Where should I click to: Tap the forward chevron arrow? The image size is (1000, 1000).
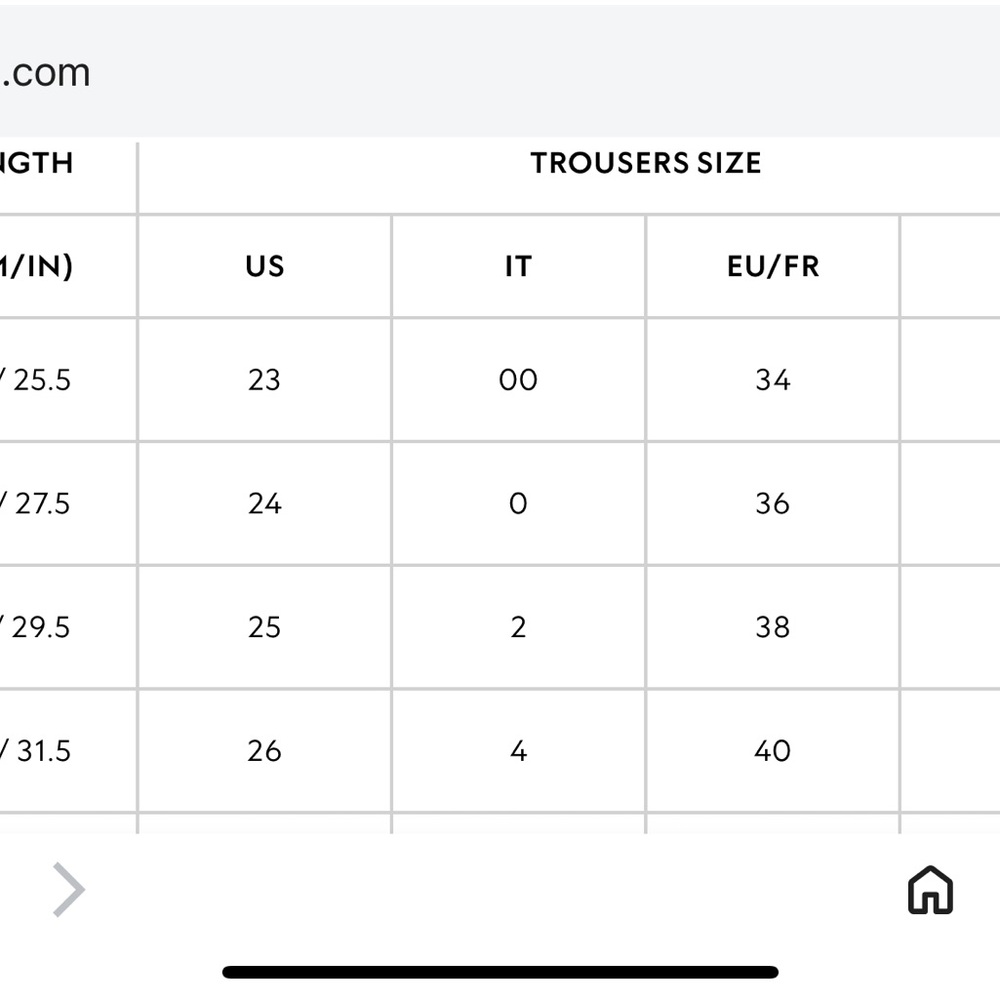click(x=69, y=890)
